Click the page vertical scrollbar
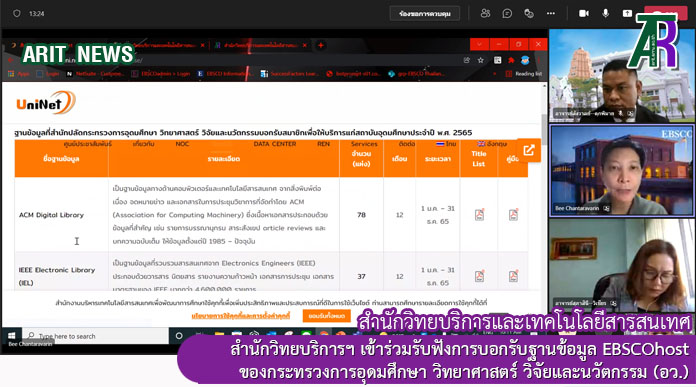The image size is (696, 387). pyautogui.click(x=544, y=129)
